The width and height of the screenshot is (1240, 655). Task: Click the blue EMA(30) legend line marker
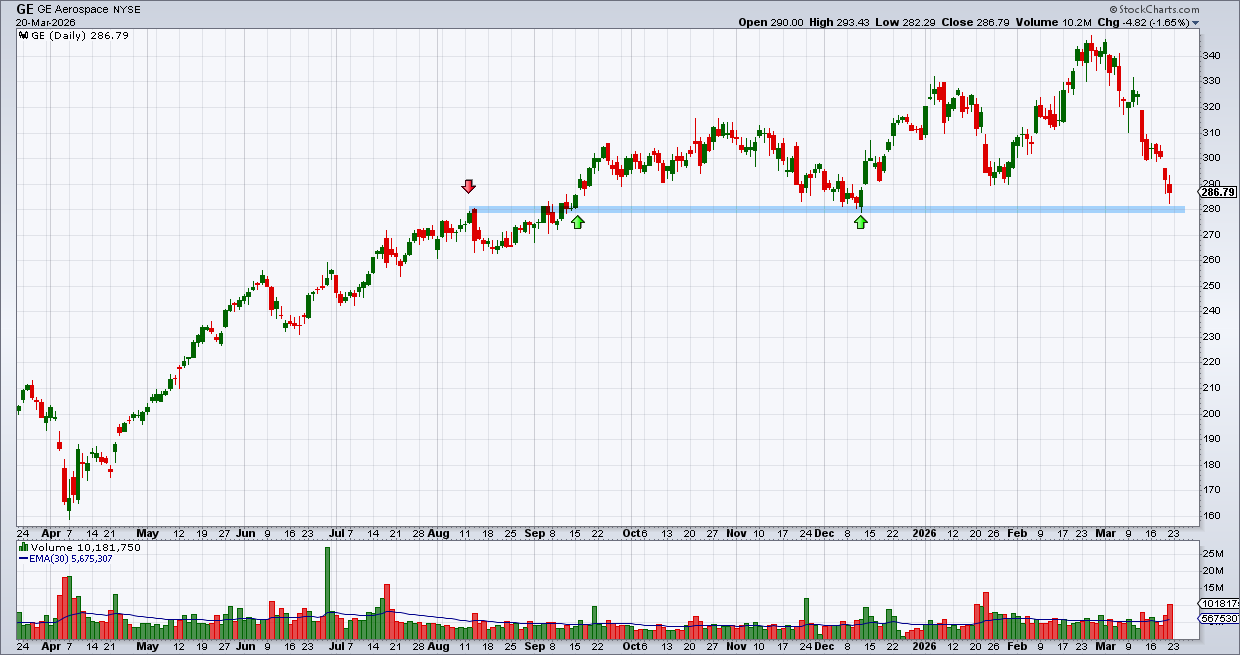click(x=23, y=560)
